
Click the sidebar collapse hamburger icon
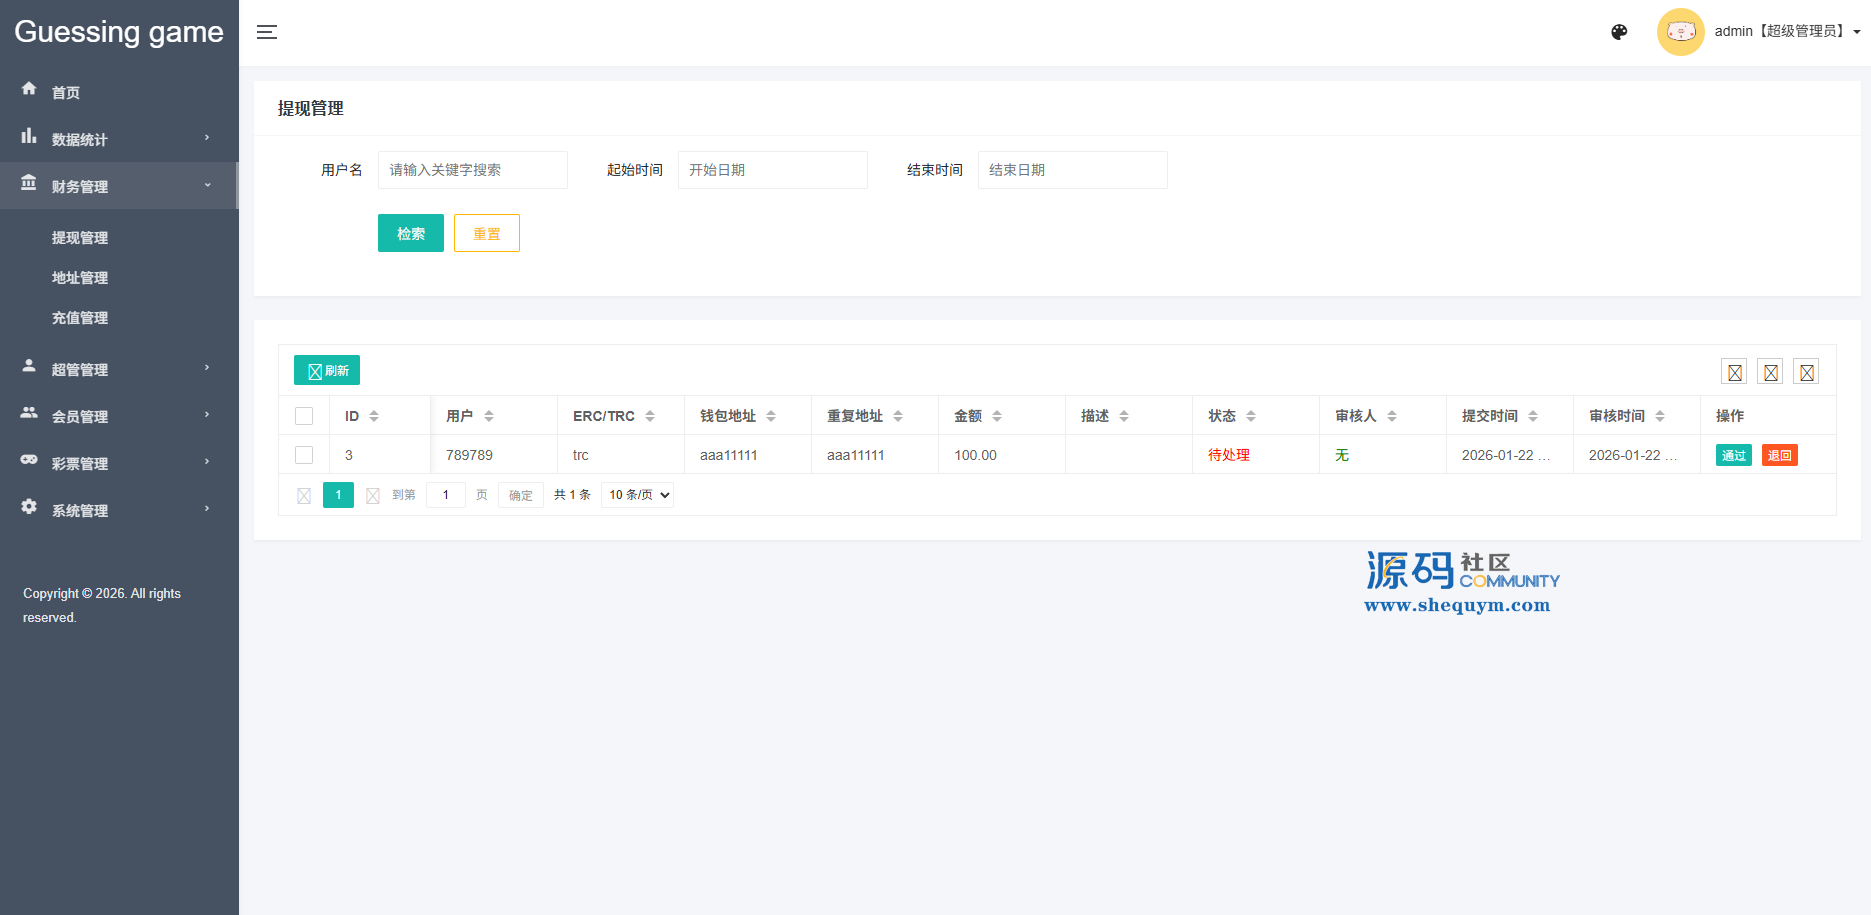(x=266, y=32)
